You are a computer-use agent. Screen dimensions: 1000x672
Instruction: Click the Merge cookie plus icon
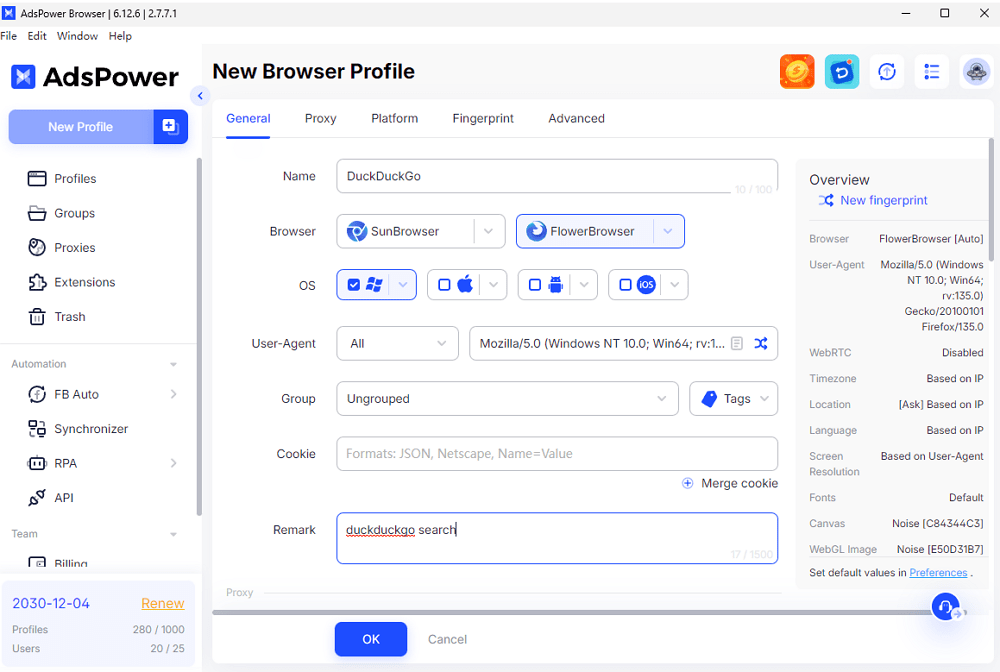688,483
